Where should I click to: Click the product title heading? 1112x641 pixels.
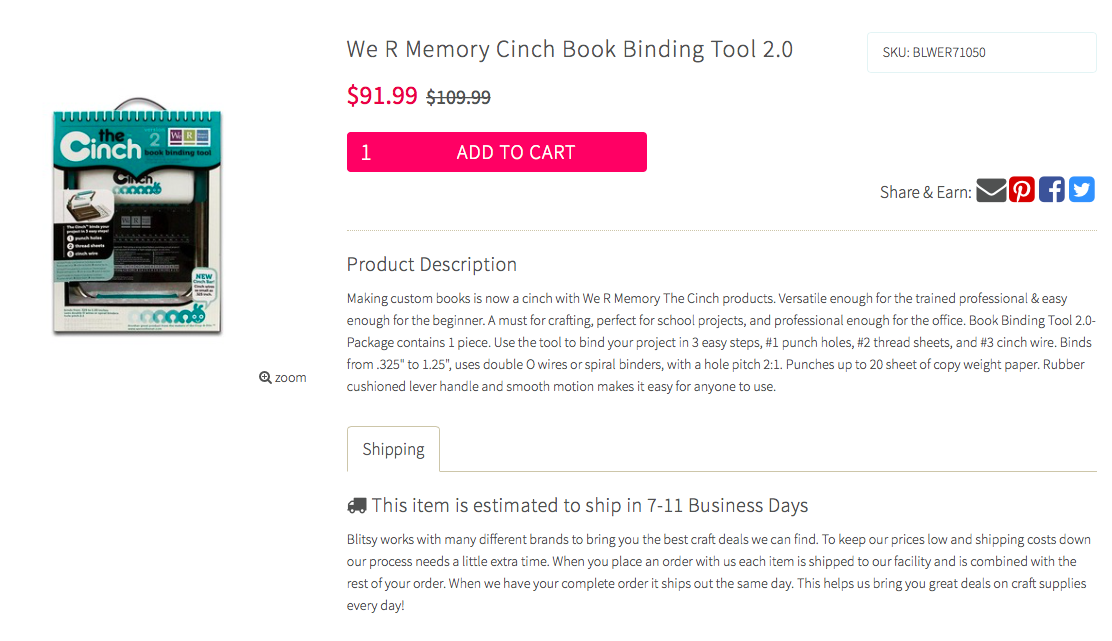coord(569,49)
